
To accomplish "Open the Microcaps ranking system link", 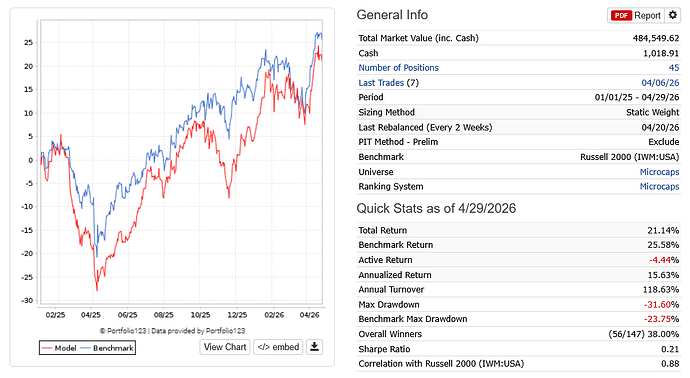I will pyautogui.click(x=659, y=187).
